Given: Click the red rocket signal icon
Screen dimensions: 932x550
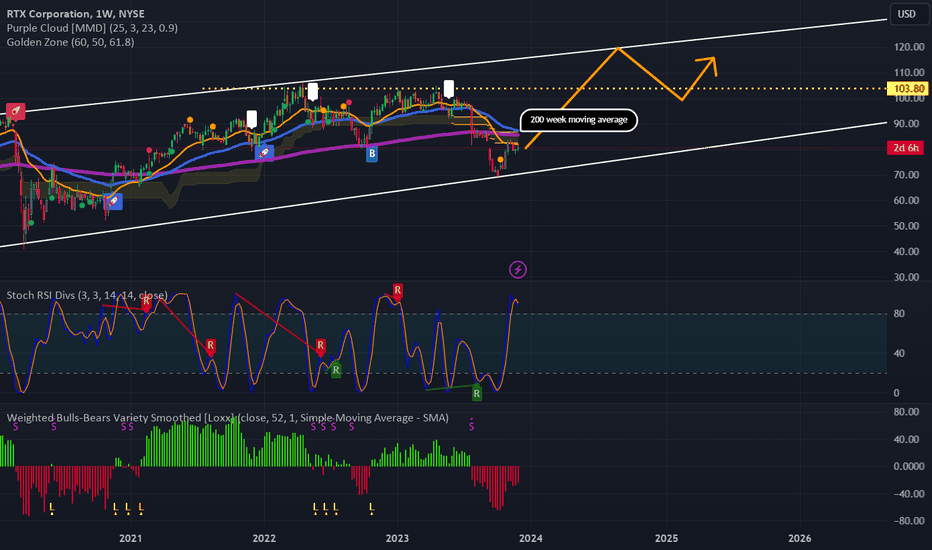Looking at the screenshot, I should pos(16,111).
